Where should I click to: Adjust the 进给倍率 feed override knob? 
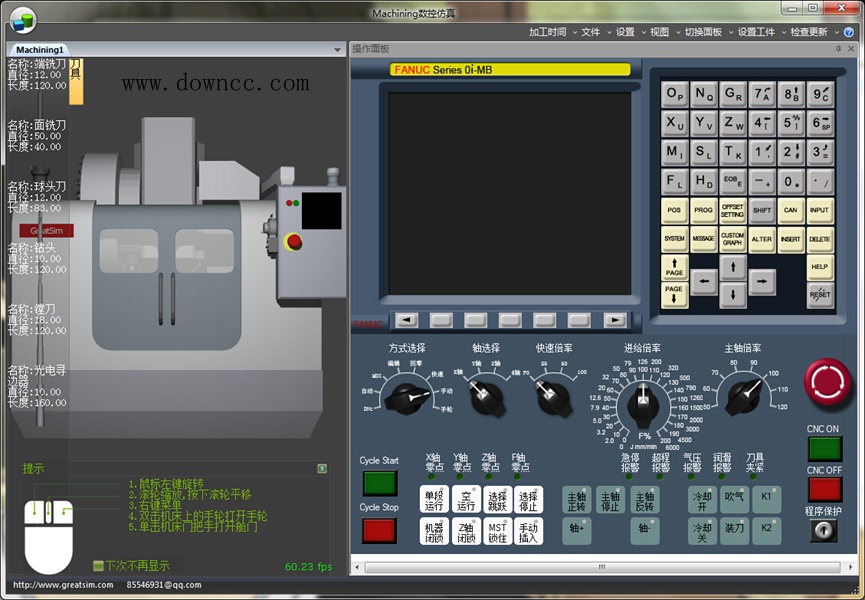641,406
